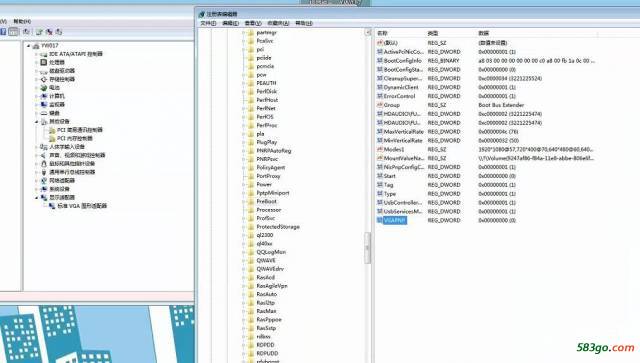Screen dimensions: 640x363
Task: Click the ProtectedStorage folder icon
Action: (251, 227)
